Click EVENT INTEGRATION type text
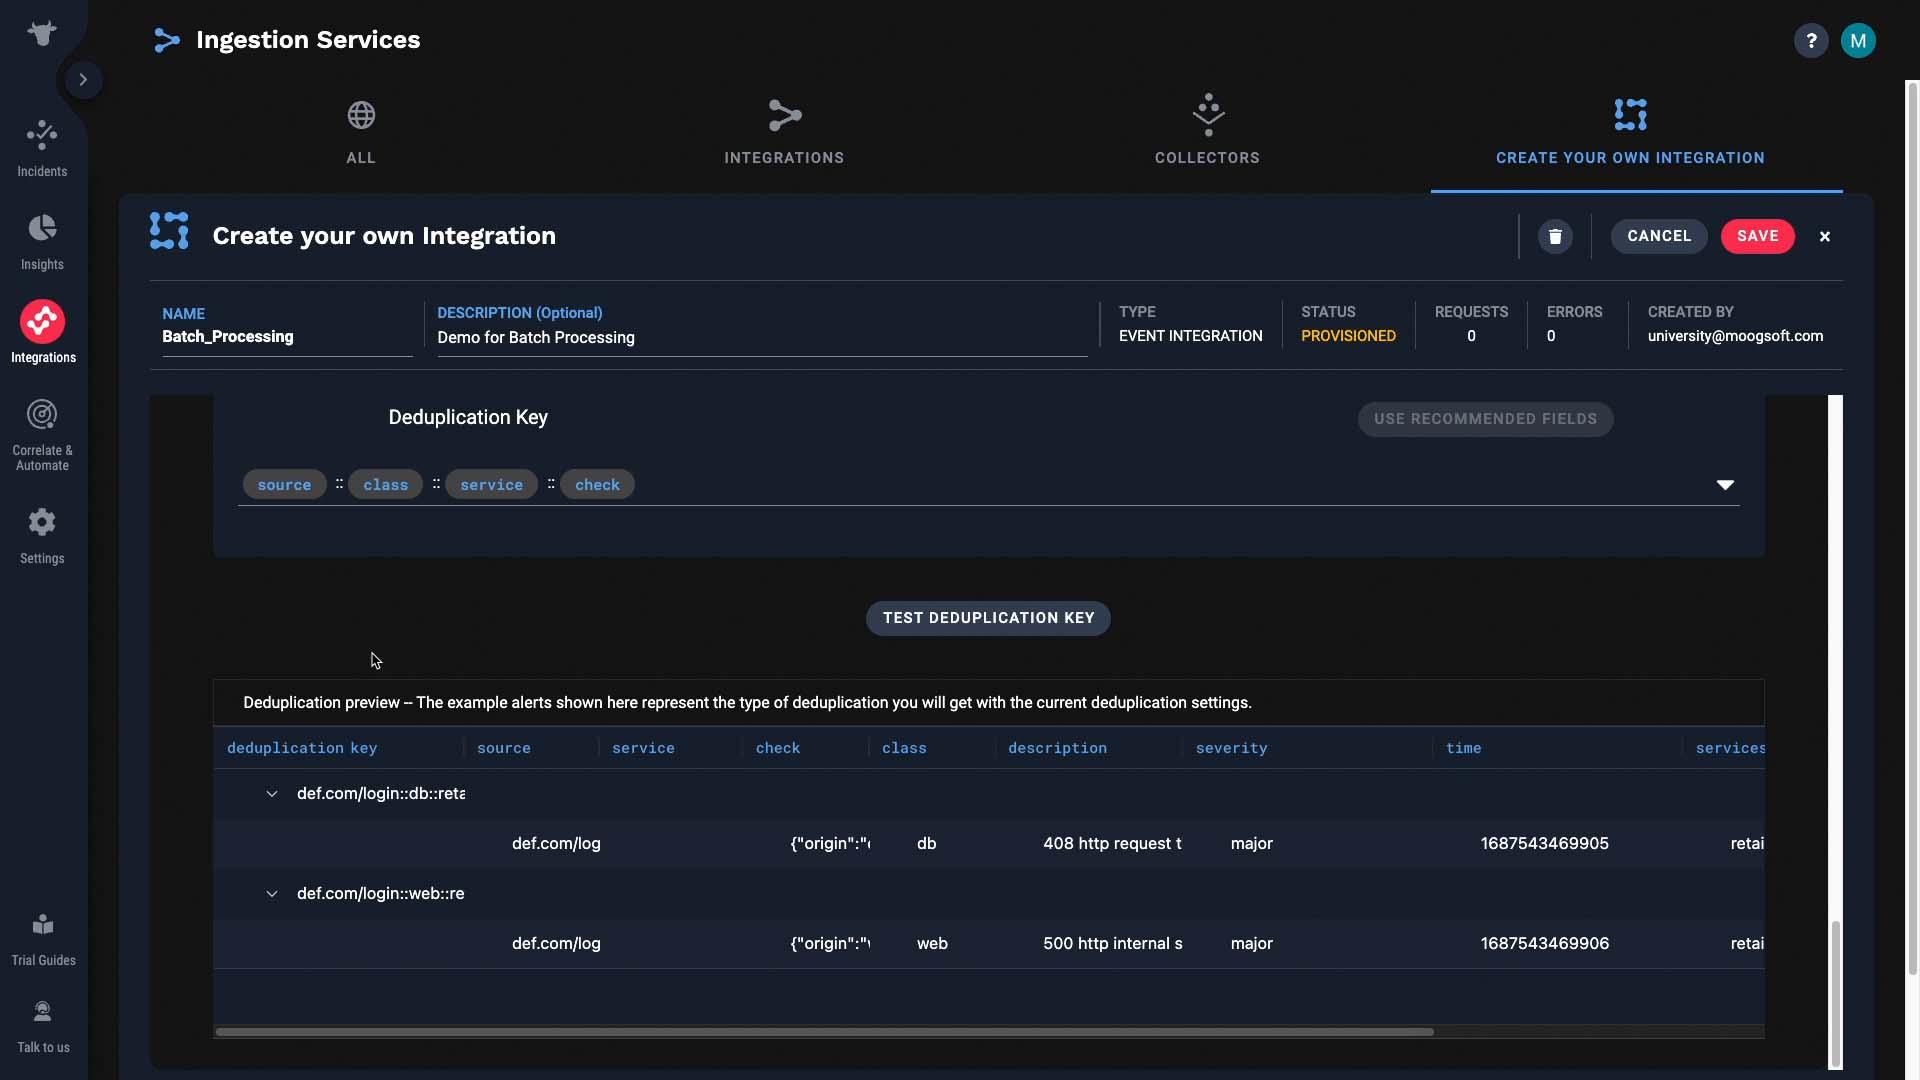This screenshot has height=1080, width=1920. coord(1190,336)
